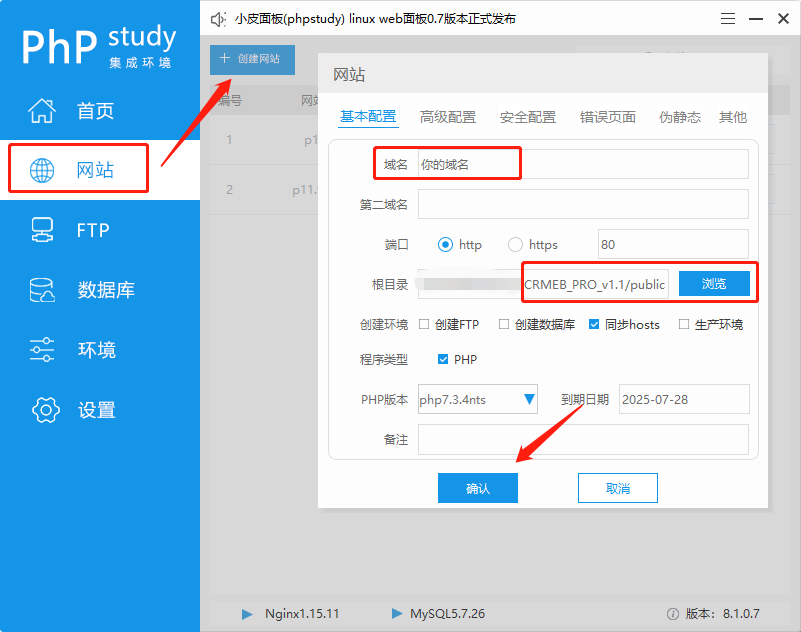Click the announcement text about linux web面板0.7
The width and height of the screenshot is (801, 632).
[375, 19]
